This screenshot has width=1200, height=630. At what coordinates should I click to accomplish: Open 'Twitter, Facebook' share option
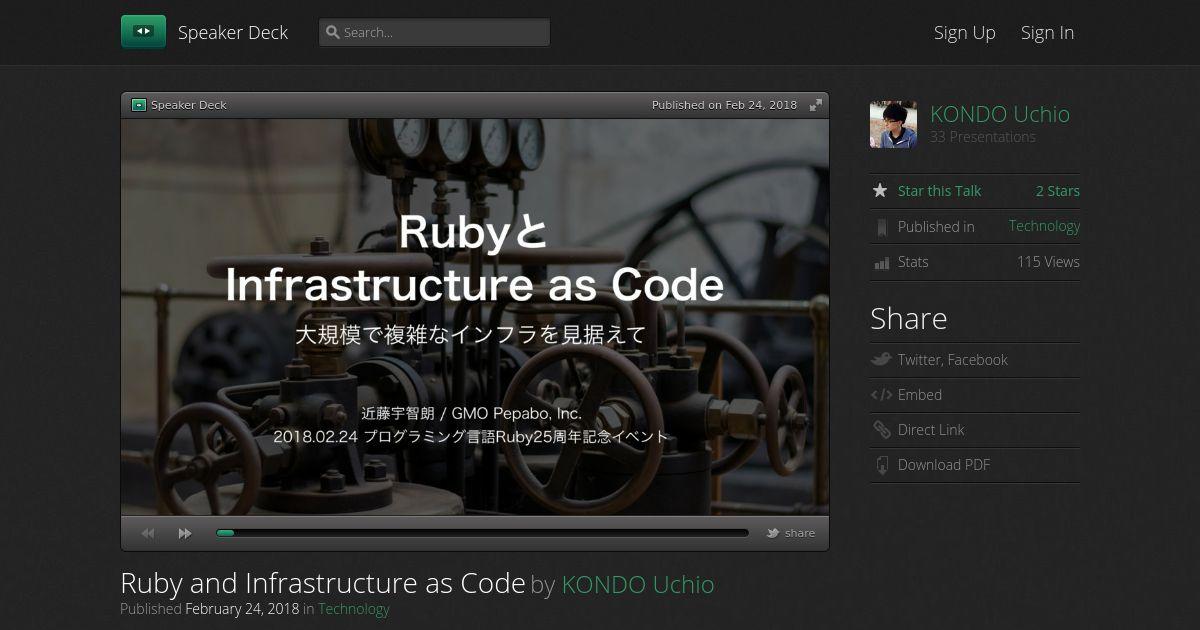click(953, 360)
